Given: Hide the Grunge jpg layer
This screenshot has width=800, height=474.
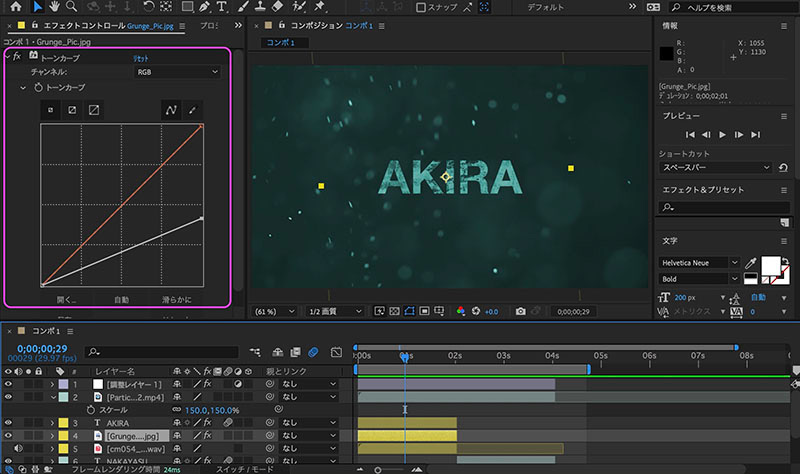Looking at the screenshot, I should point(8,435).
